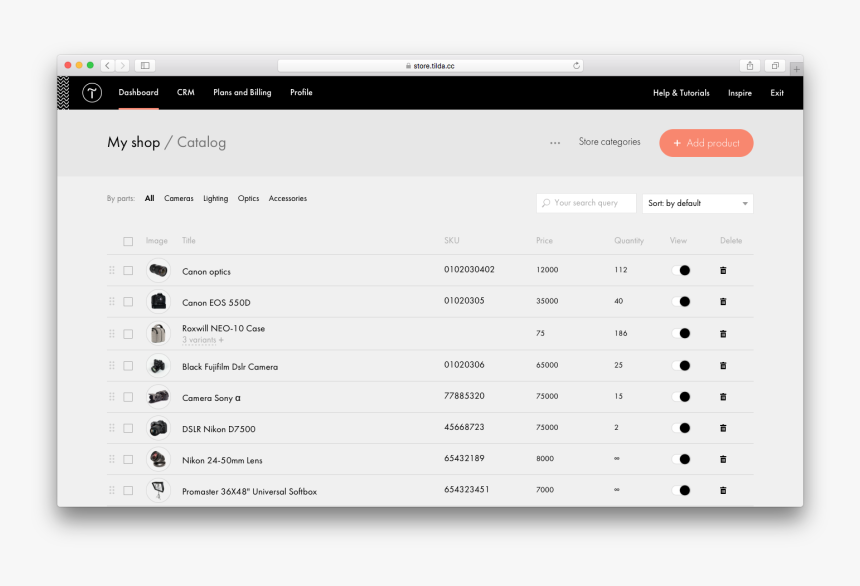
Task: Check the select-all checkbox in table header
Action: [128, 241]
